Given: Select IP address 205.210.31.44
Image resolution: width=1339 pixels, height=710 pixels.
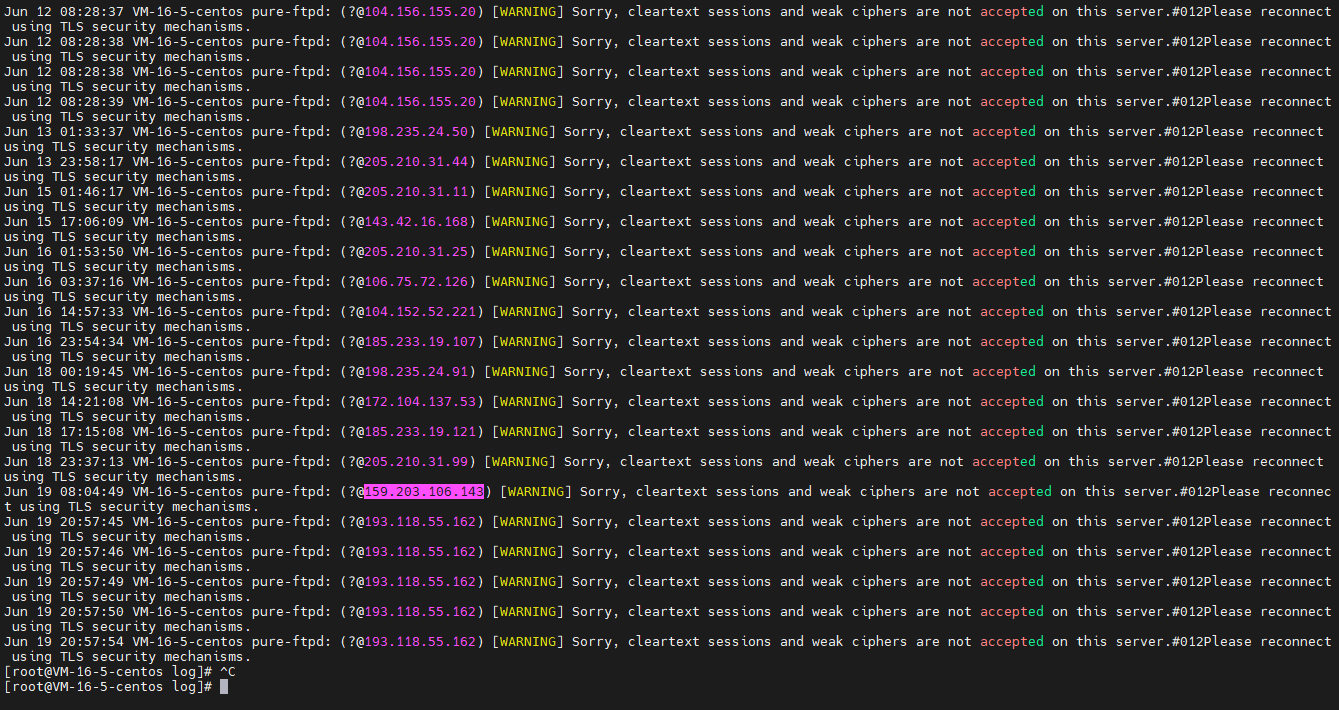Looking at the screenshot, I should click(x=416, y=162).
